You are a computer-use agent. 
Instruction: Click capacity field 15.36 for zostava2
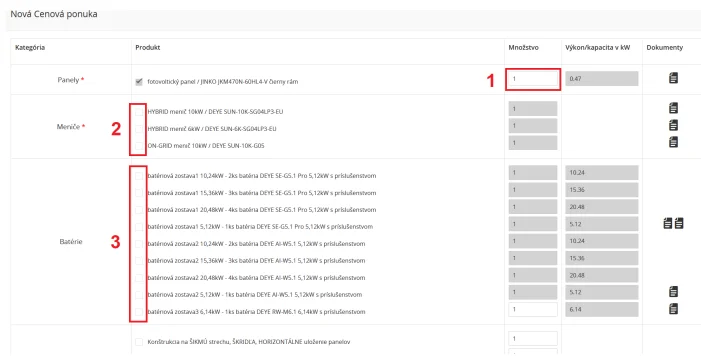602,258
